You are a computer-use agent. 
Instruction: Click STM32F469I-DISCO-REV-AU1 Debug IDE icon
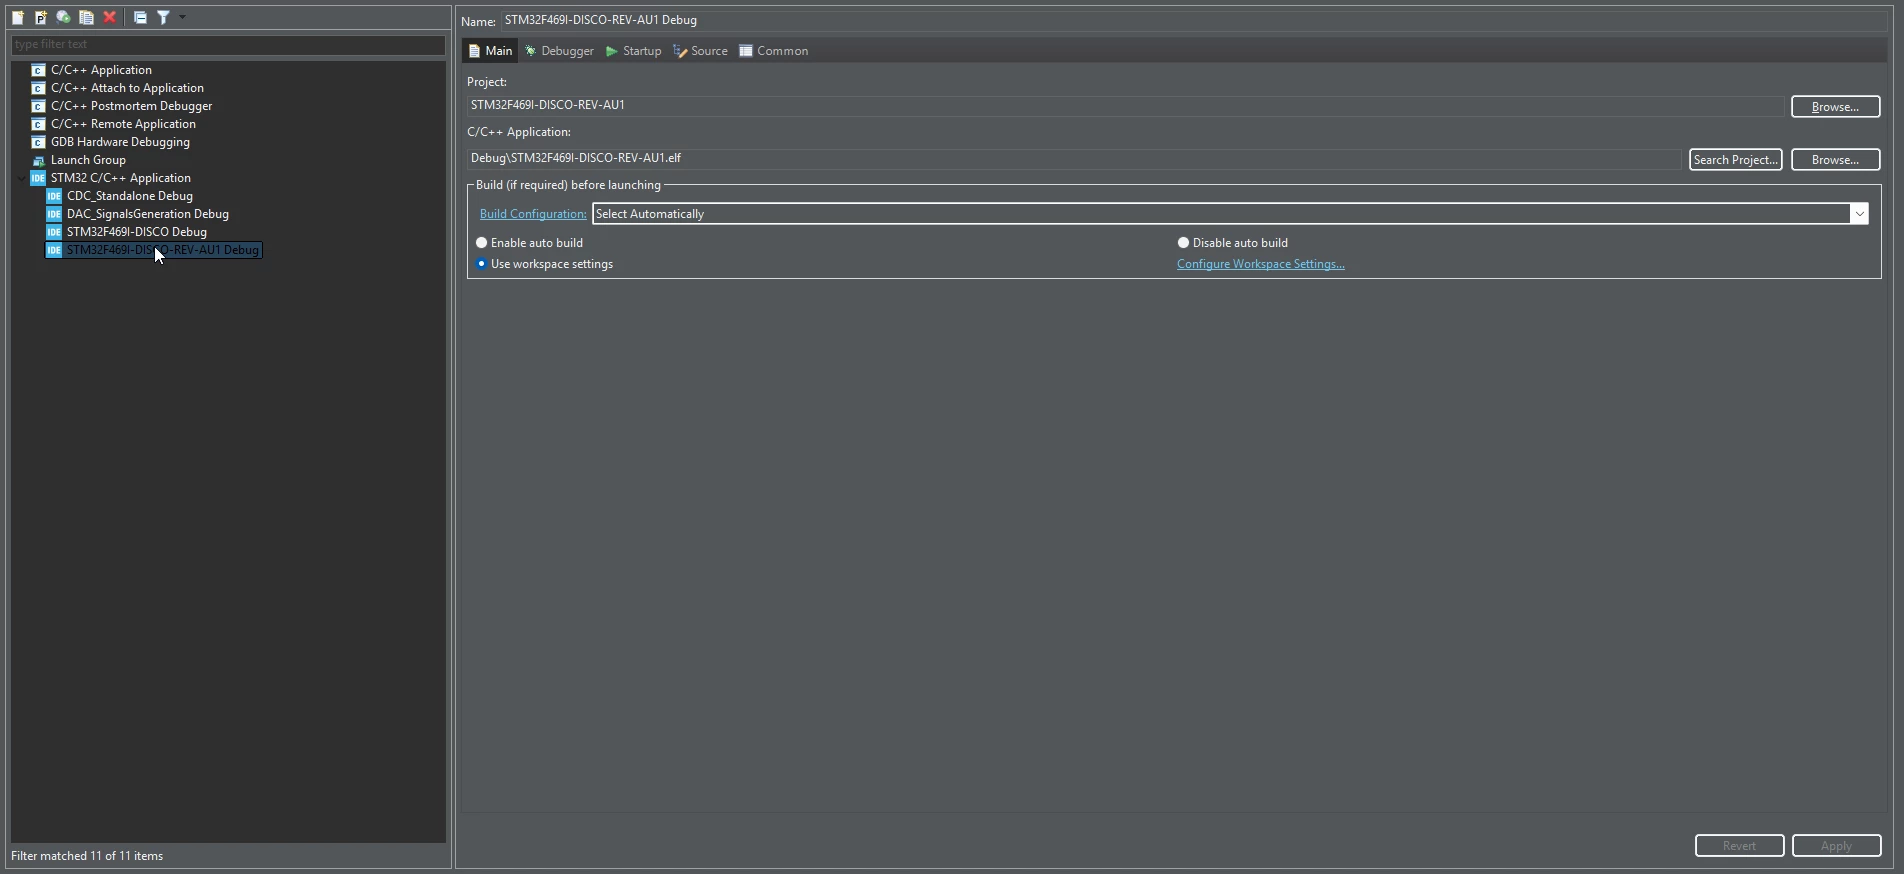click(x=54, y=250)
